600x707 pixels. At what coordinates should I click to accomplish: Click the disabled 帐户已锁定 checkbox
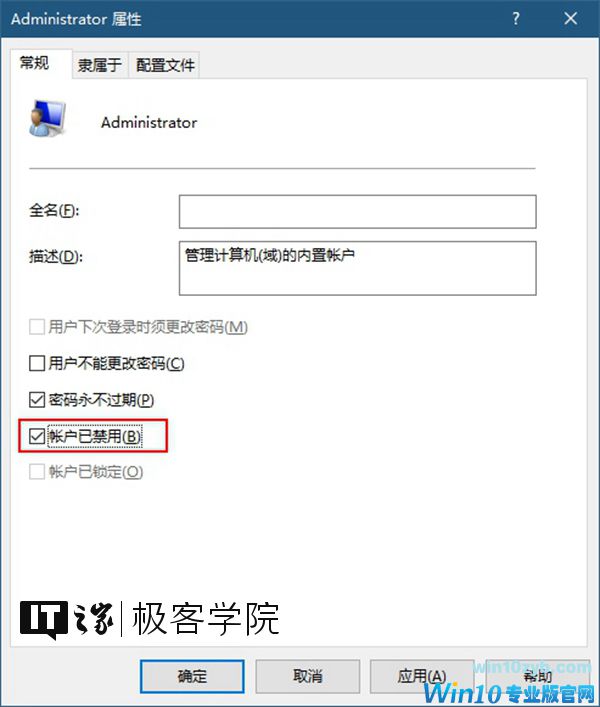pyautogui.click(x=37, y=472)
